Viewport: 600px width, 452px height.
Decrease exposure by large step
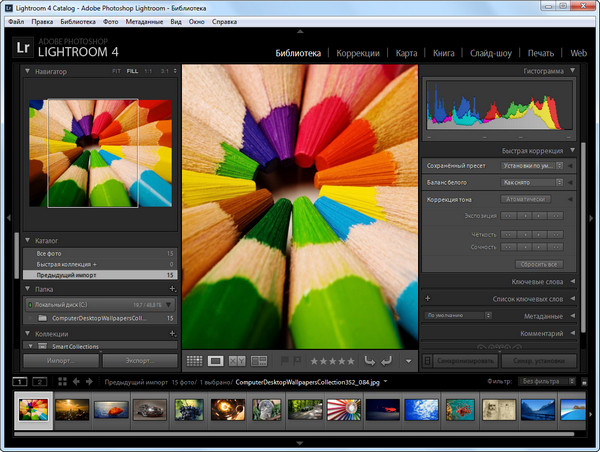[x=508, y=216]
